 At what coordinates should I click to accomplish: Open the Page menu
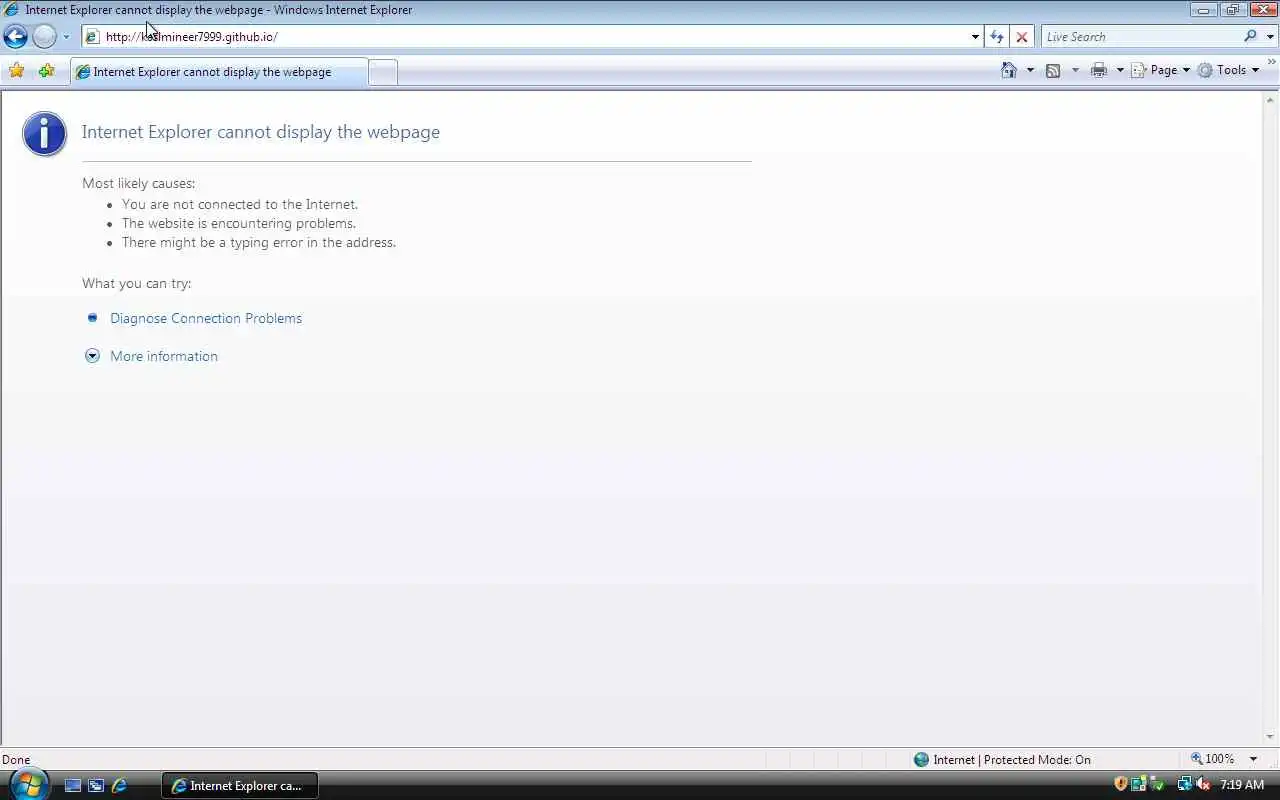coord(1161,70)
